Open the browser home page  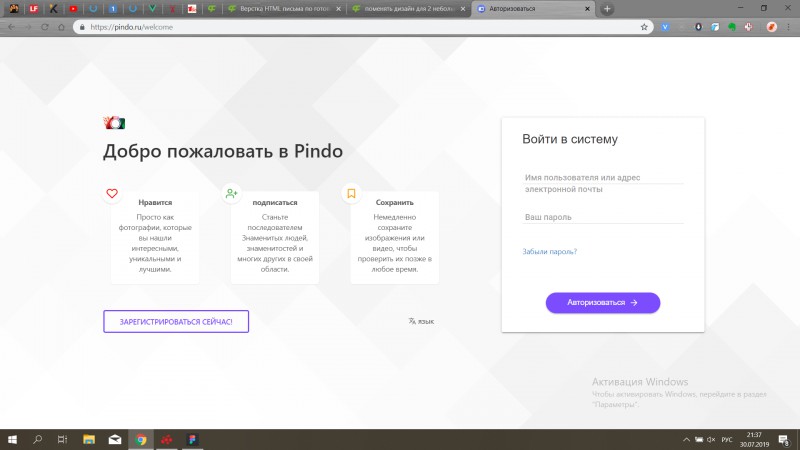[61, 27]
